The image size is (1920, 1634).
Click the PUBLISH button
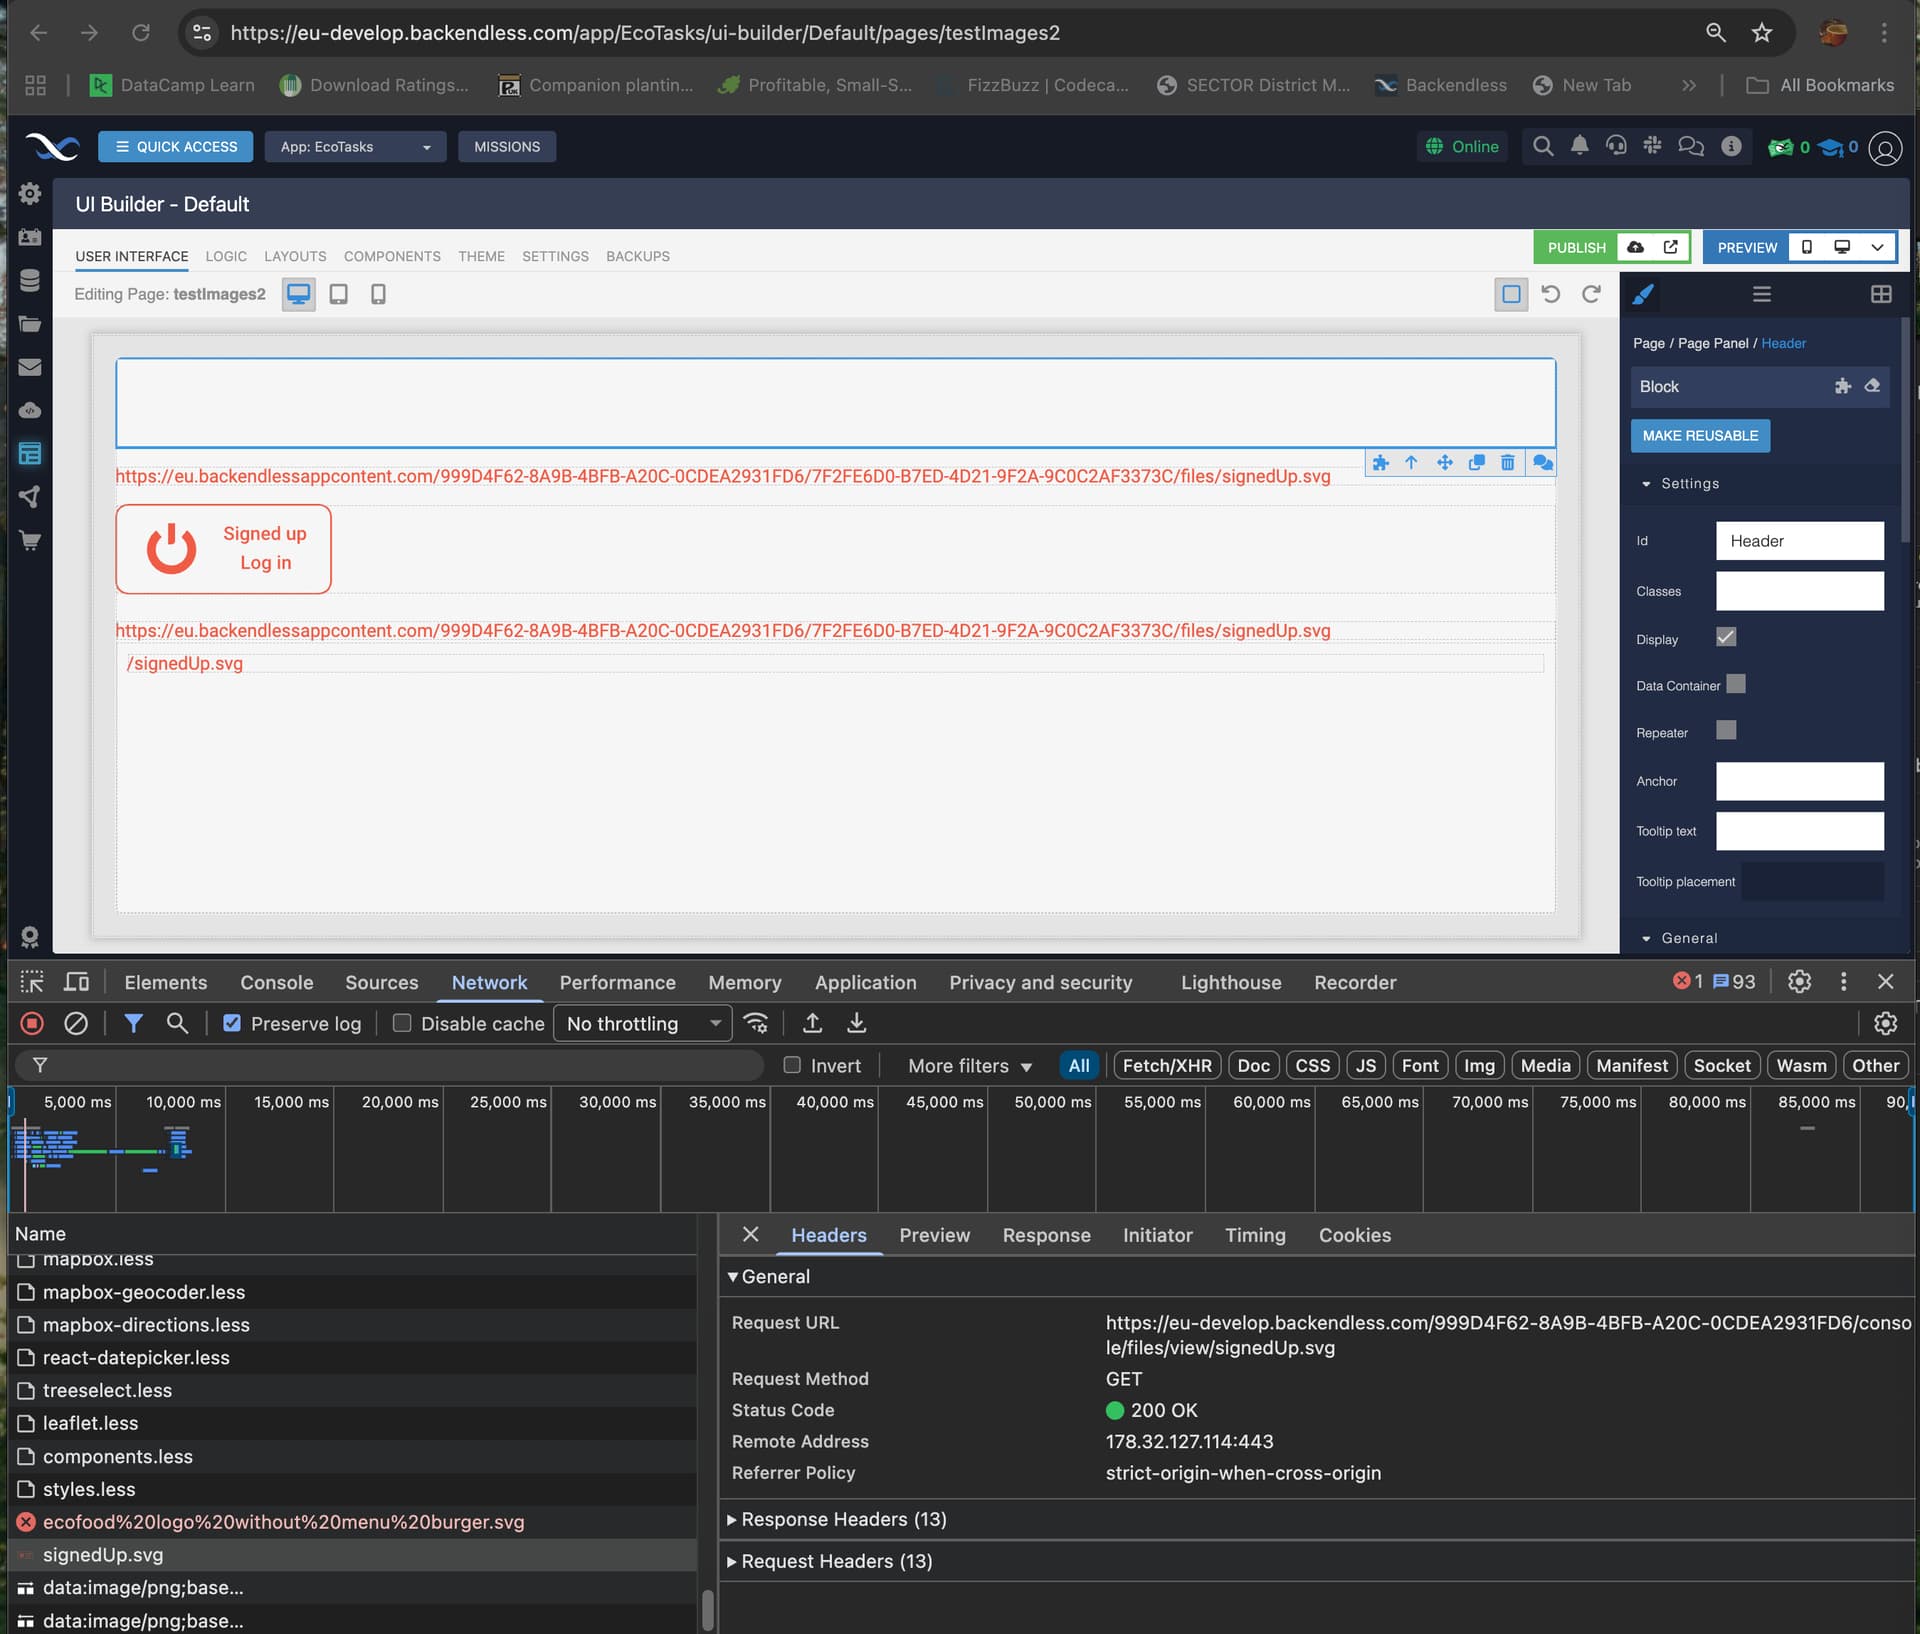point(1576,247)
